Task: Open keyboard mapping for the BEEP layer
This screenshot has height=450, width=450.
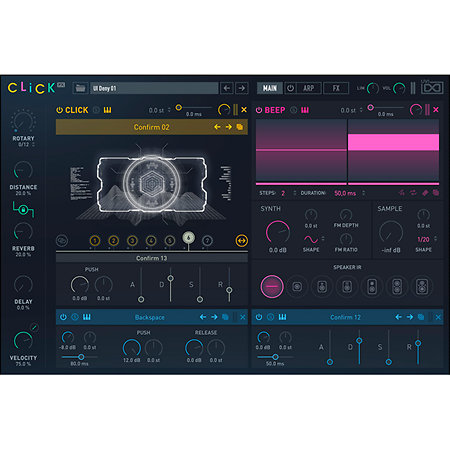Action: (x=305, y=110)
